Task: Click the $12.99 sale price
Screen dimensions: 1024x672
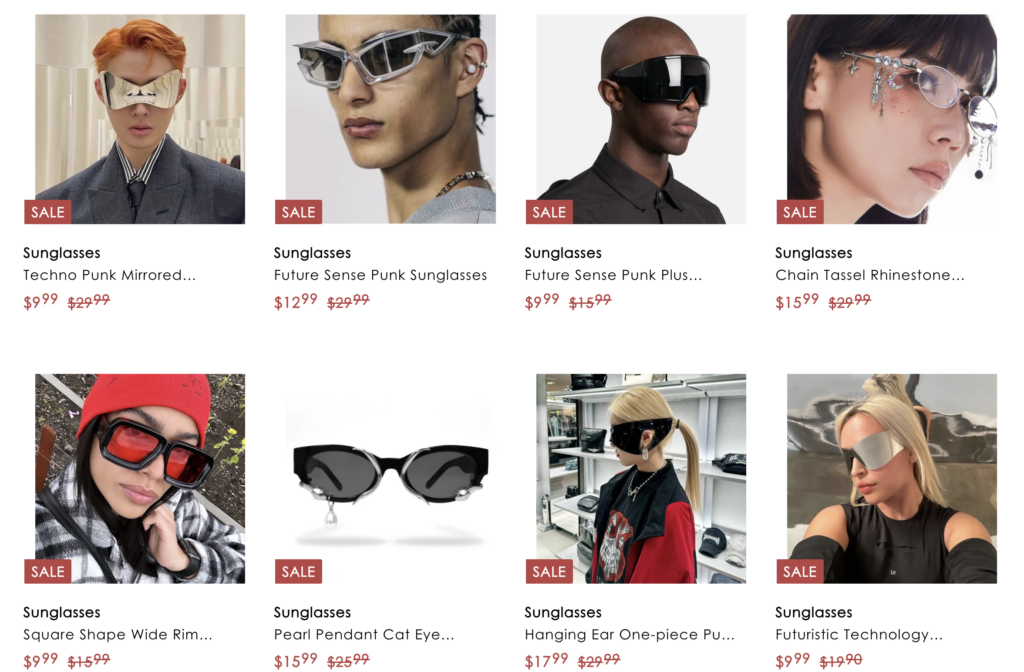Action: click(295, 301)
